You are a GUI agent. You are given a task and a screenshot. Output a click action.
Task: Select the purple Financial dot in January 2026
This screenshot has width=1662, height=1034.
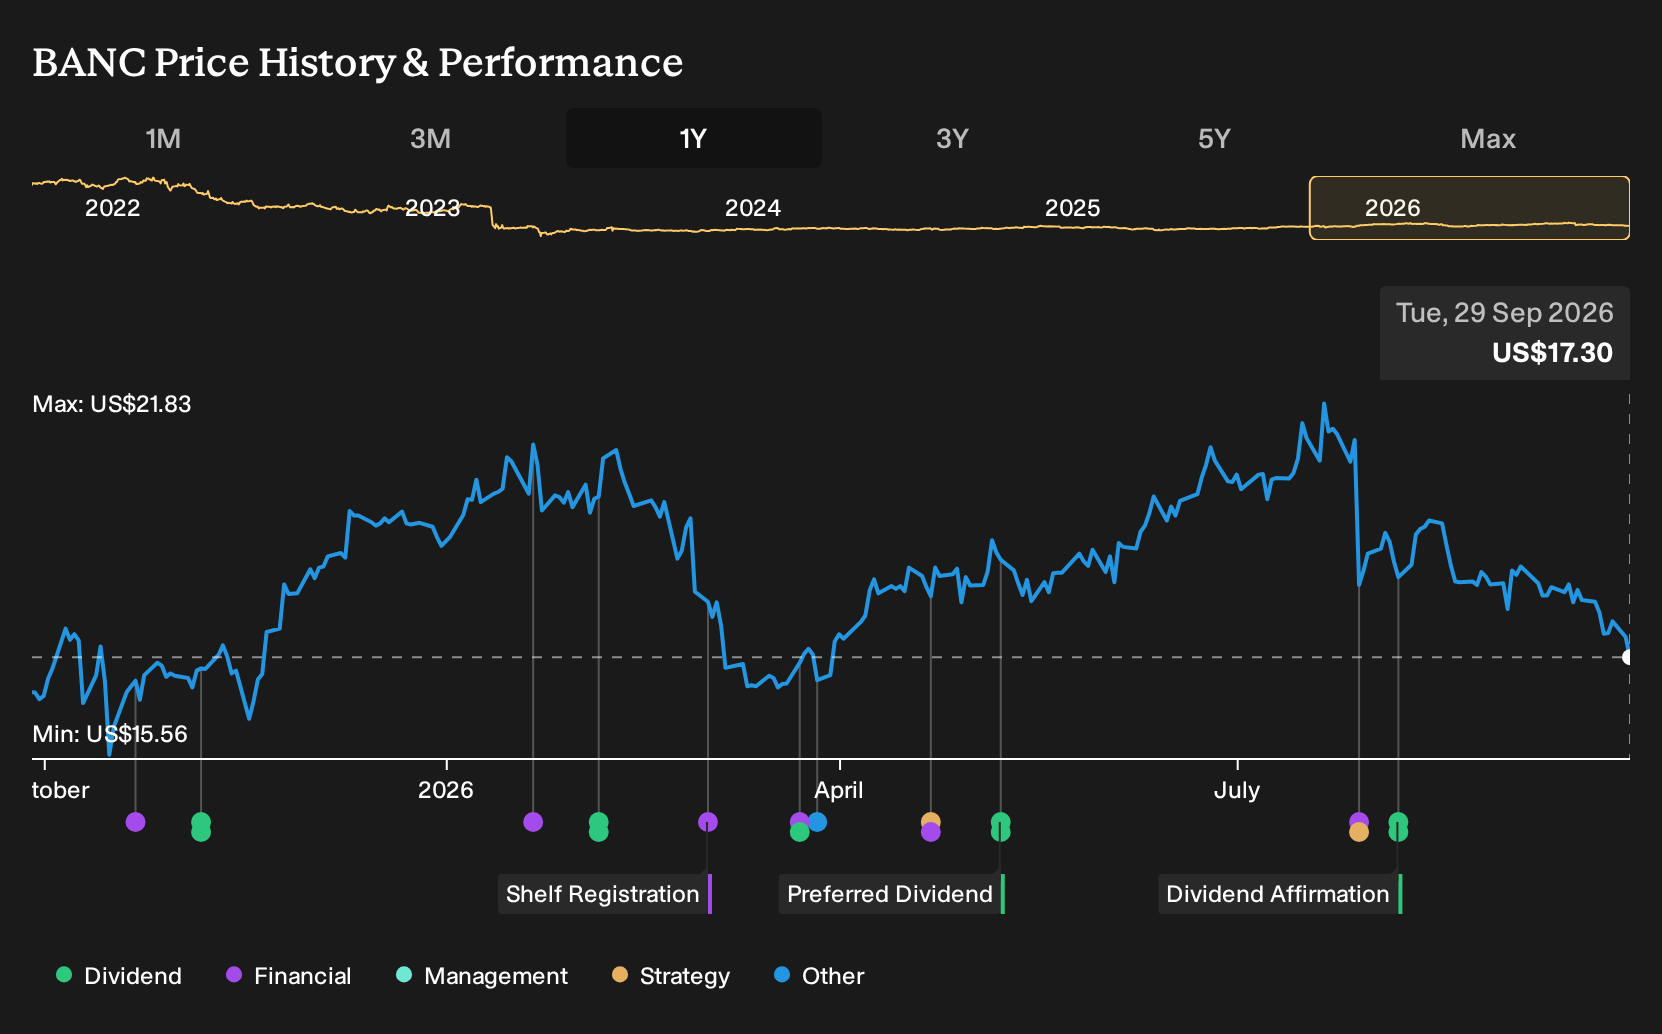(x=533, y=822)
